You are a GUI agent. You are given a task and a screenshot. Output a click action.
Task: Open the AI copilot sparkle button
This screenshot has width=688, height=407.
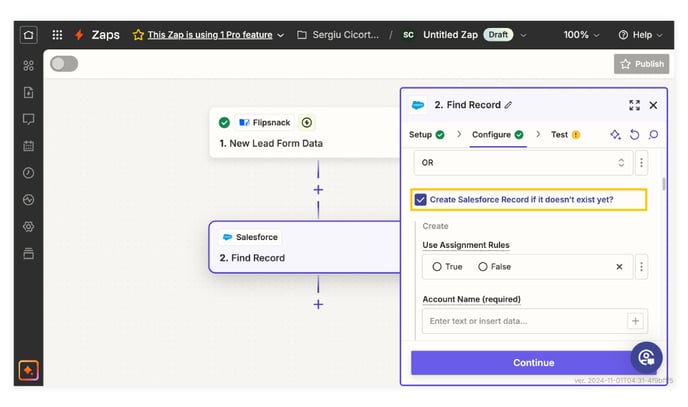pyautogui.click(x=29, y=371)
